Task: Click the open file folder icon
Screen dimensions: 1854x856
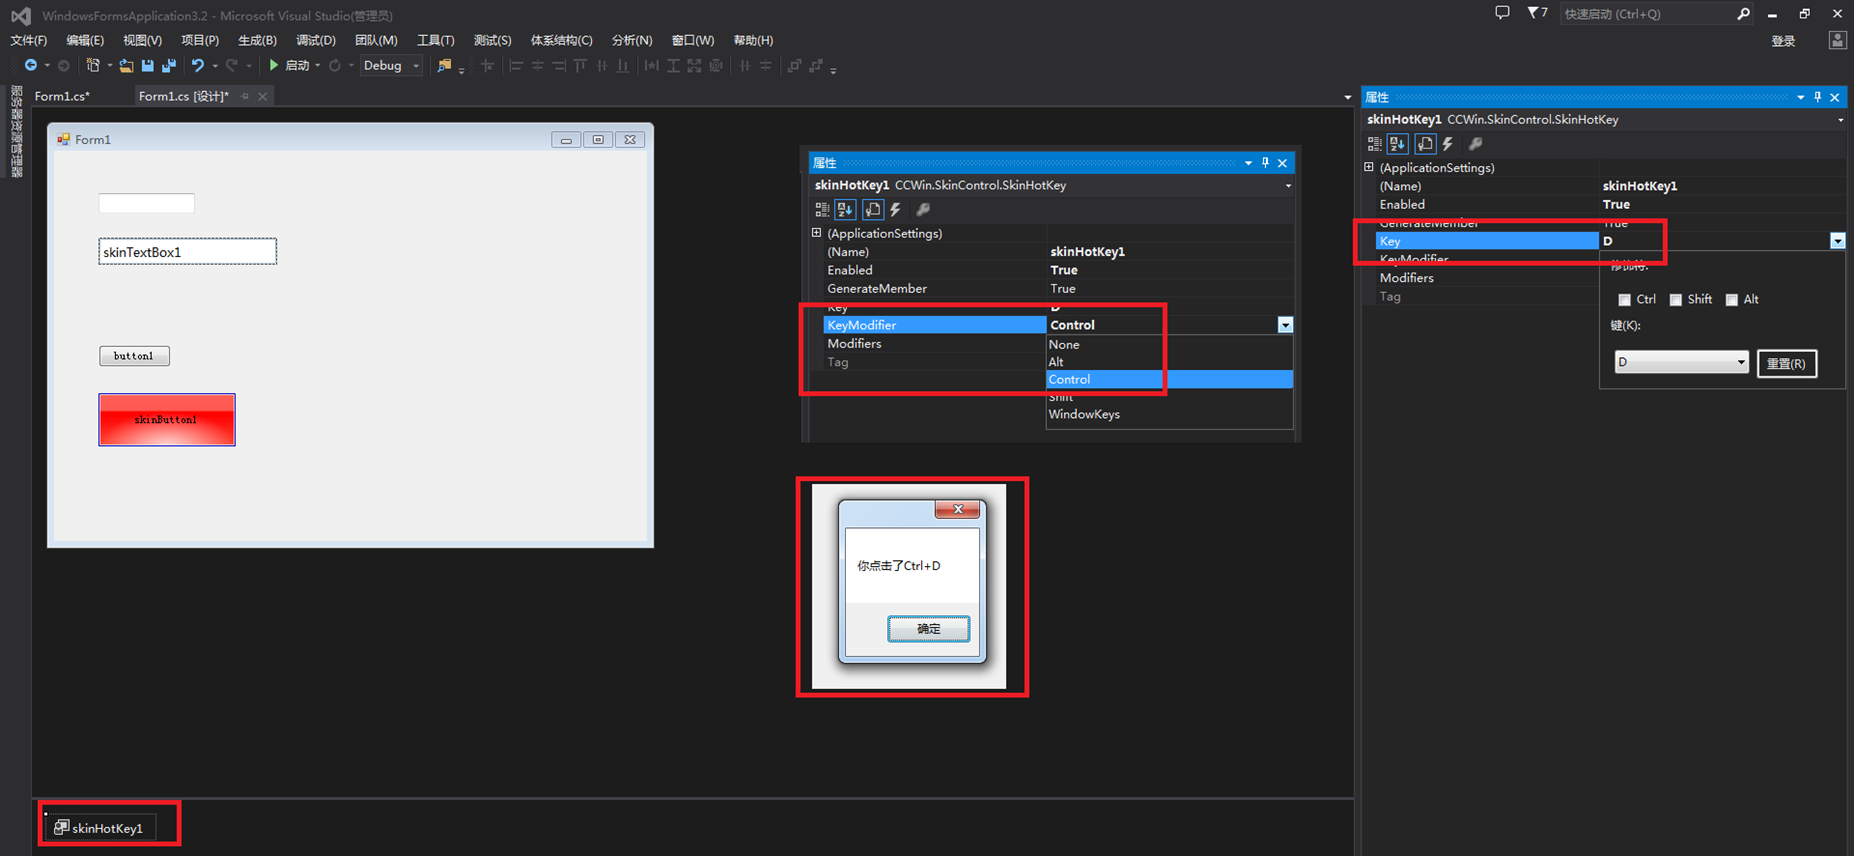Action: (x=126, y=66)
